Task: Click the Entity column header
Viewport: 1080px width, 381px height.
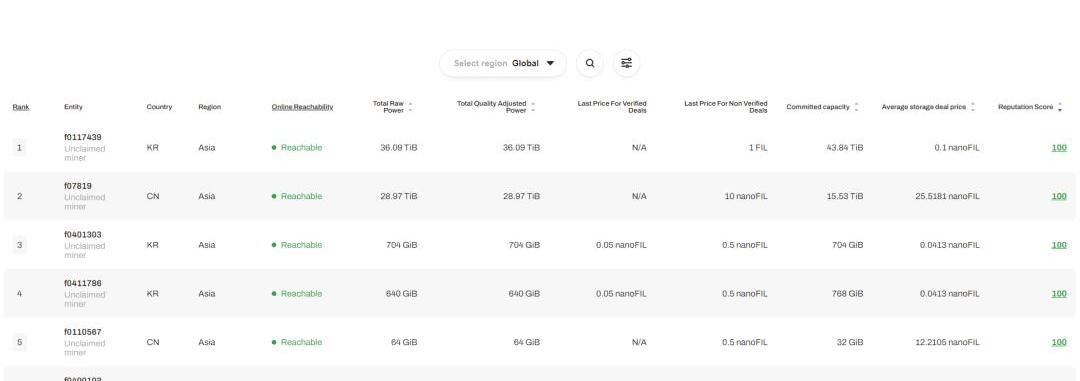Action: (x=73, y=107)
